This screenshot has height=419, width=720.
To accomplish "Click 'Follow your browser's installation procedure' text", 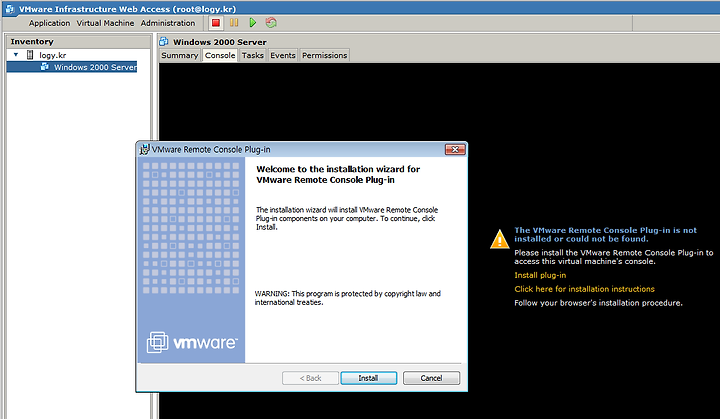I will (x=598, y=303).
